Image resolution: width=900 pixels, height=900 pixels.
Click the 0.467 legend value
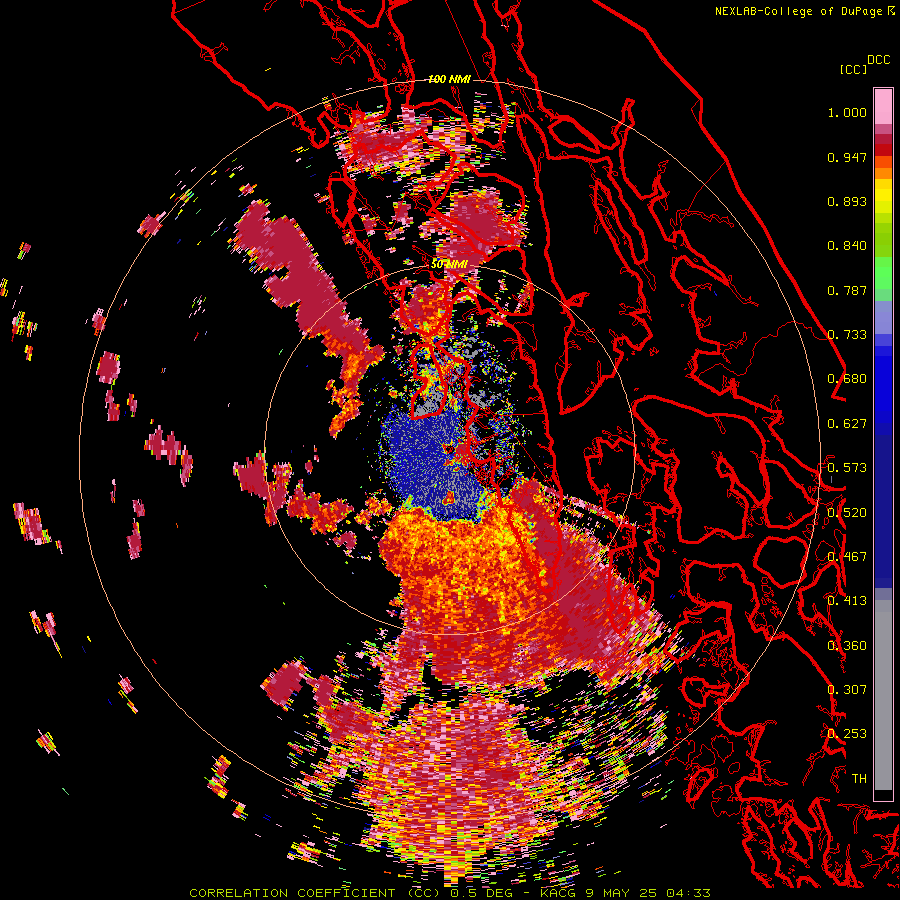(847, 557)
